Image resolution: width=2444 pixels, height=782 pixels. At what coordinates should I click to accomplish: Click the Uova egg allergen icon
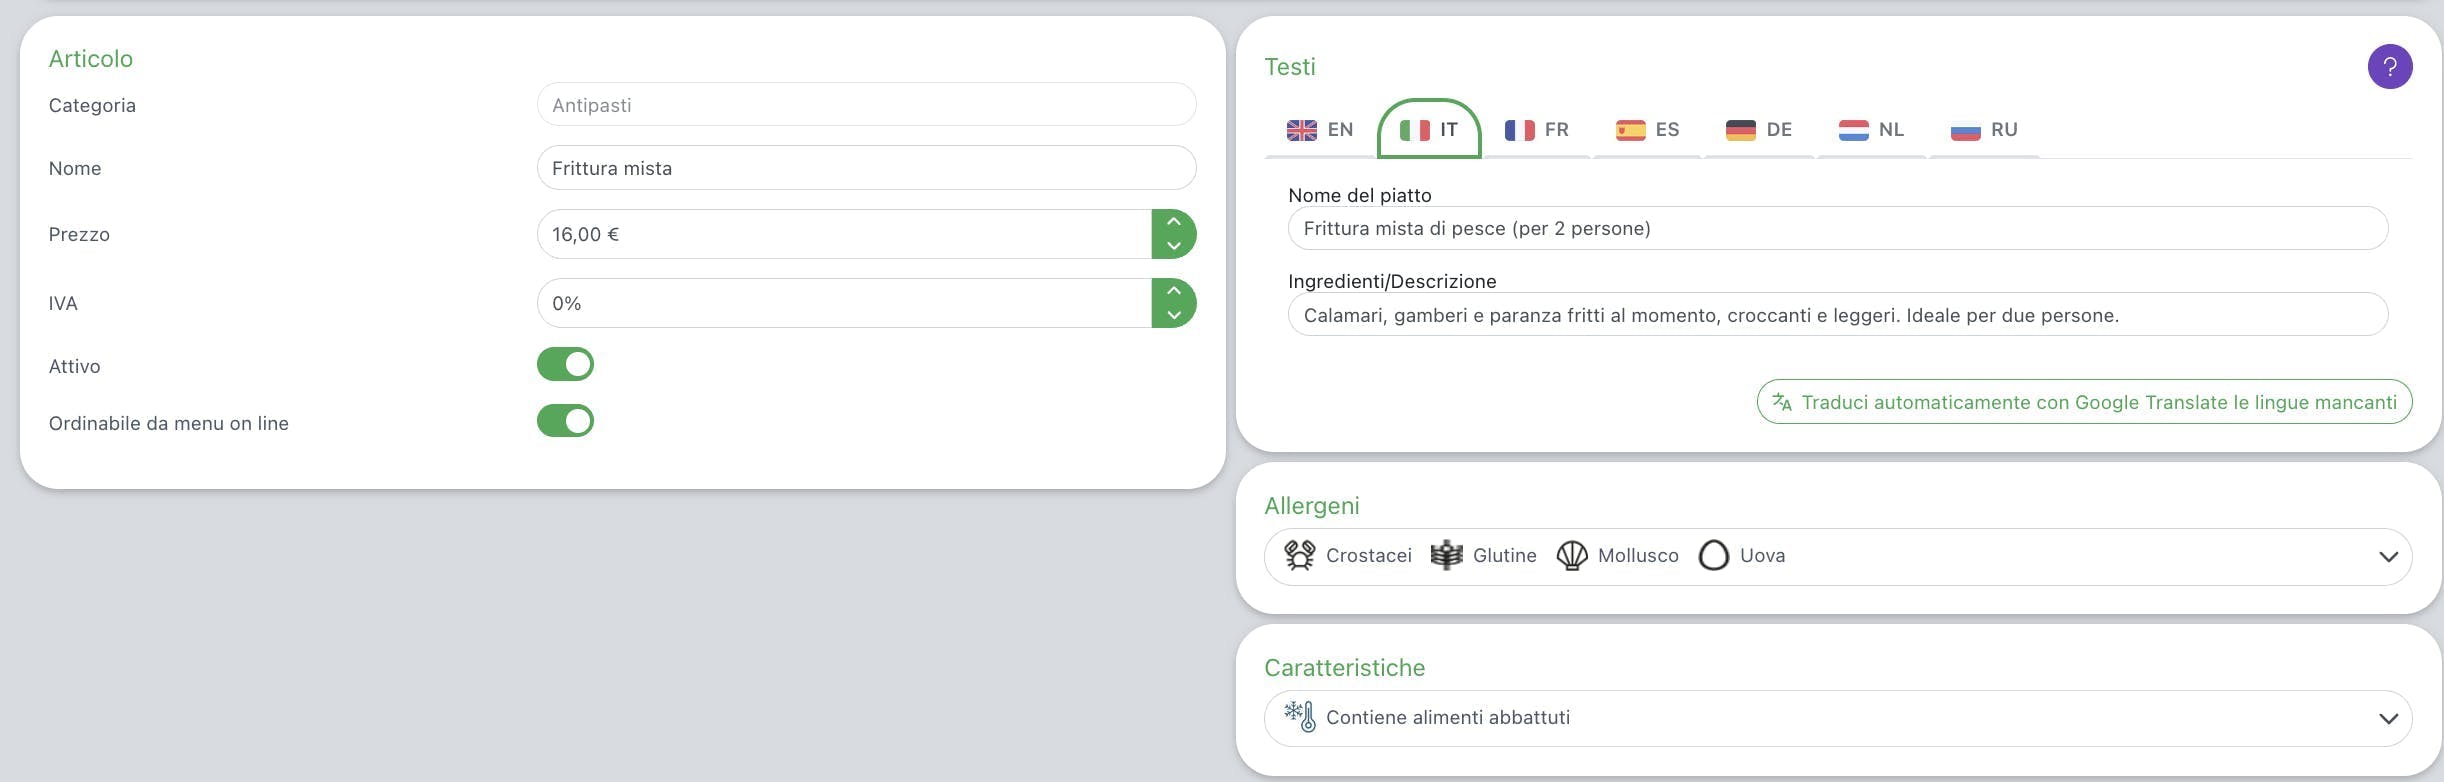coord(1714,555)
